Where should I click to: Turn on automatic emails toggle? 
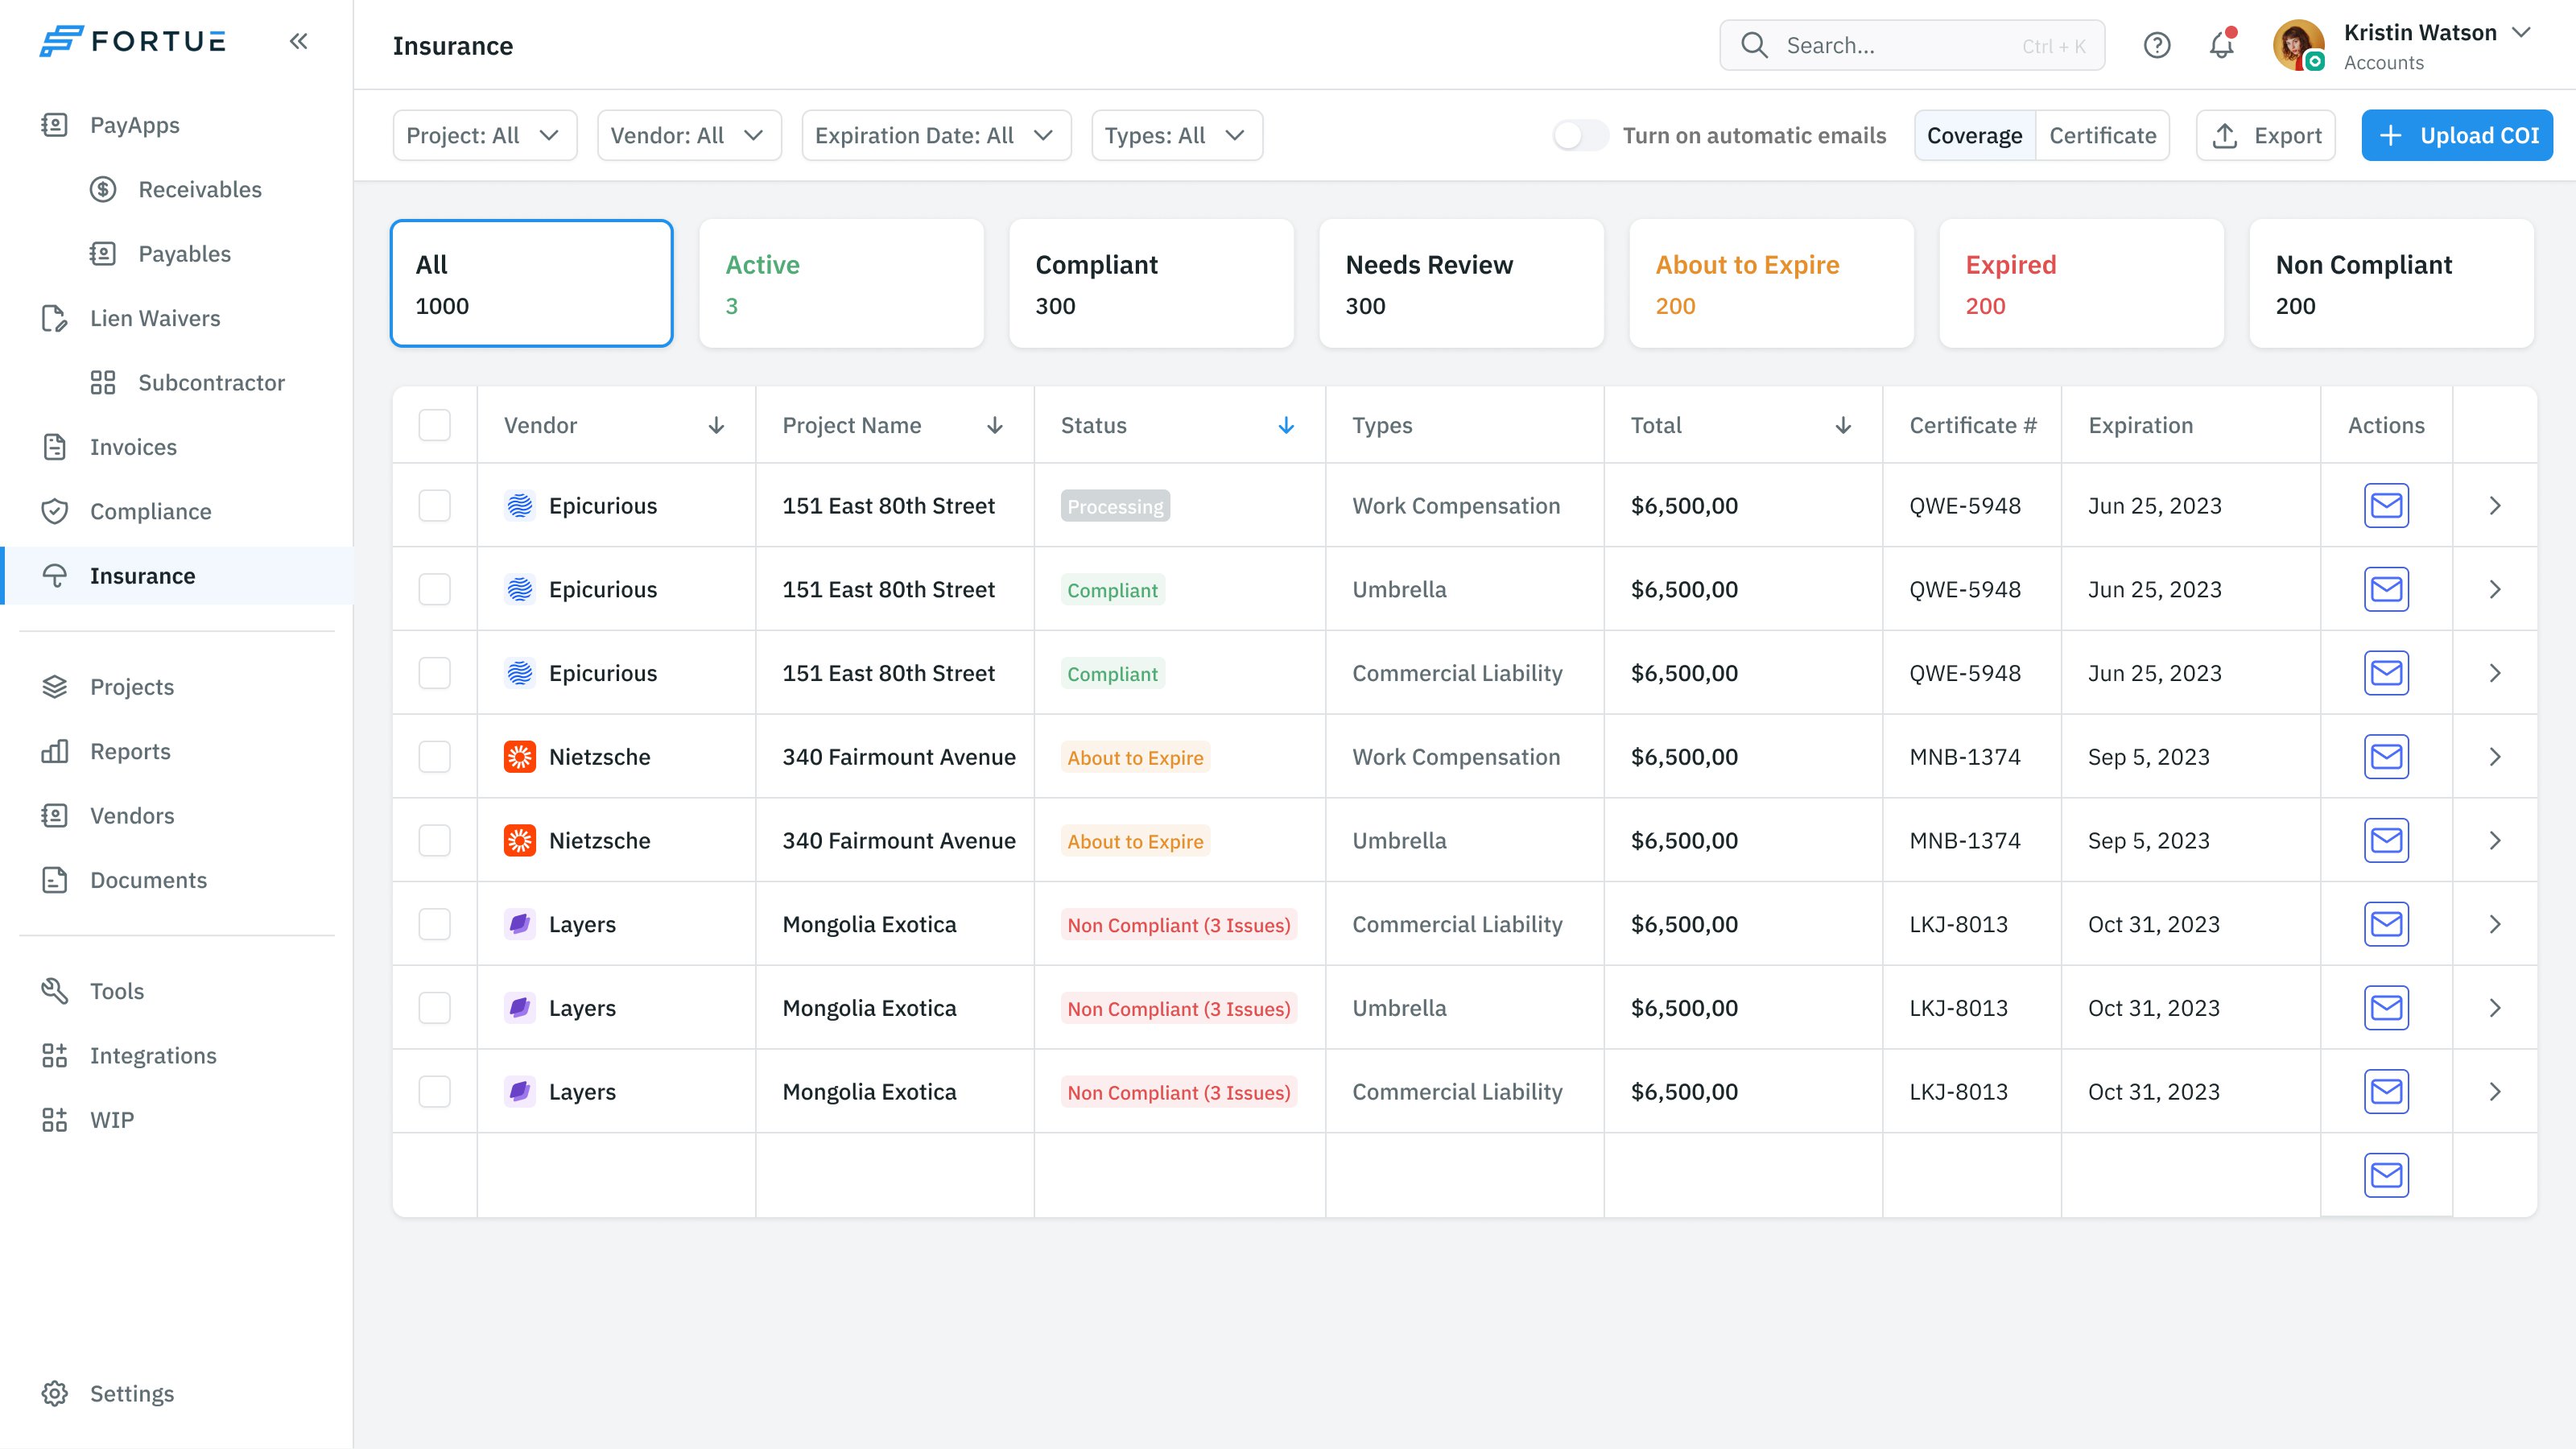click(x=1580, y=135)
